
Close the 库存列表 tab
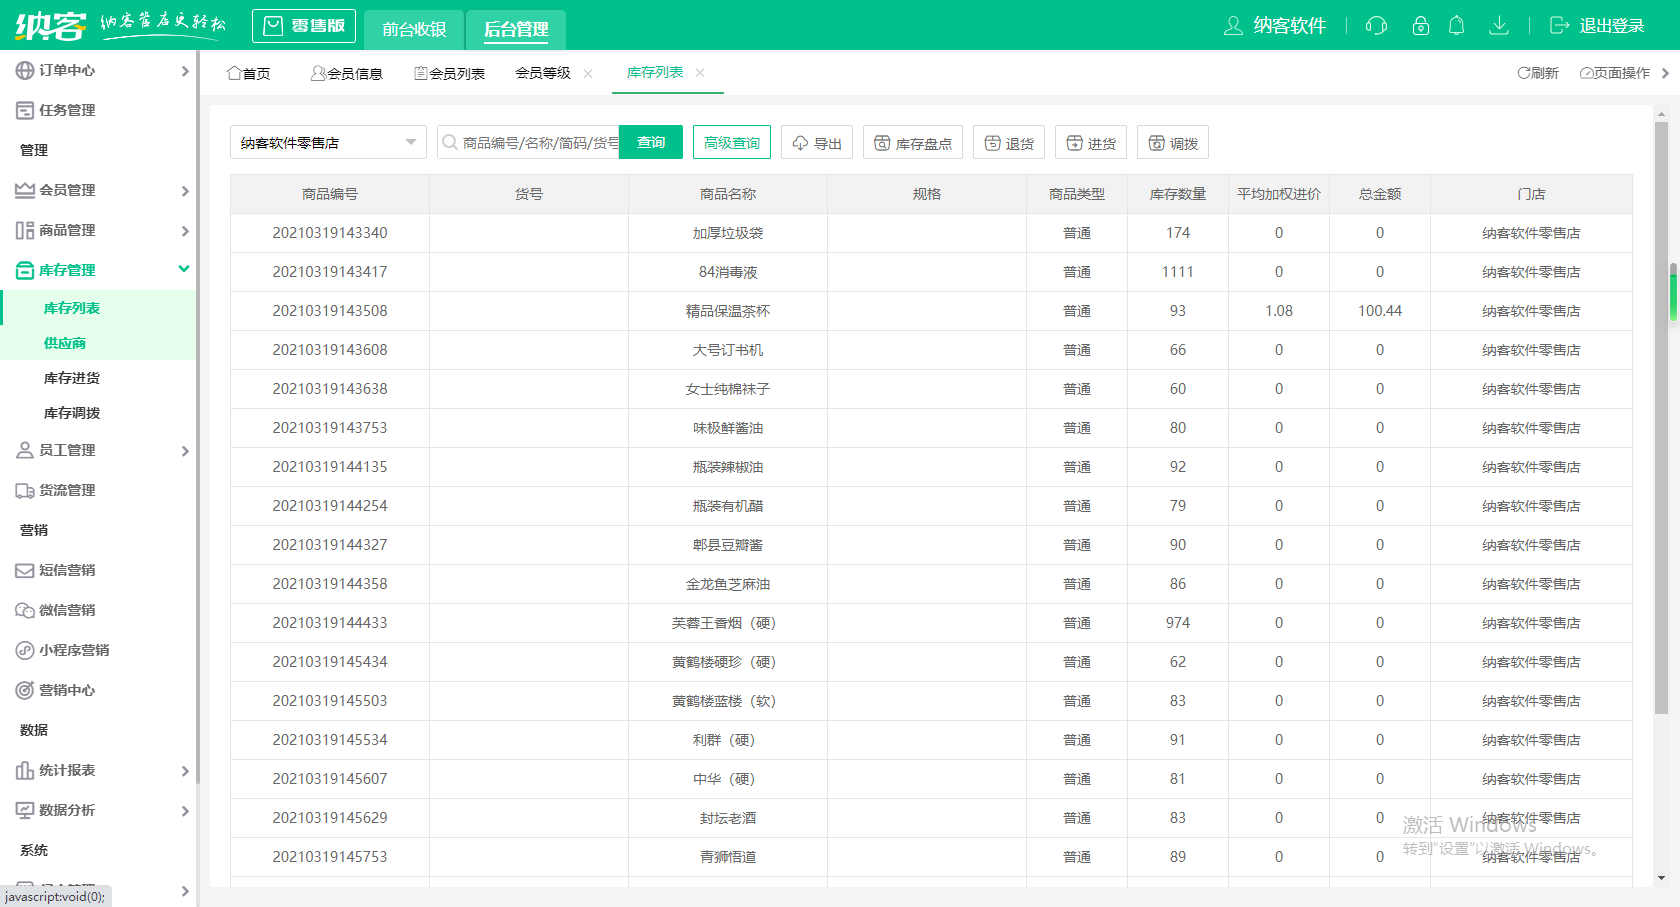pos(700,73)
